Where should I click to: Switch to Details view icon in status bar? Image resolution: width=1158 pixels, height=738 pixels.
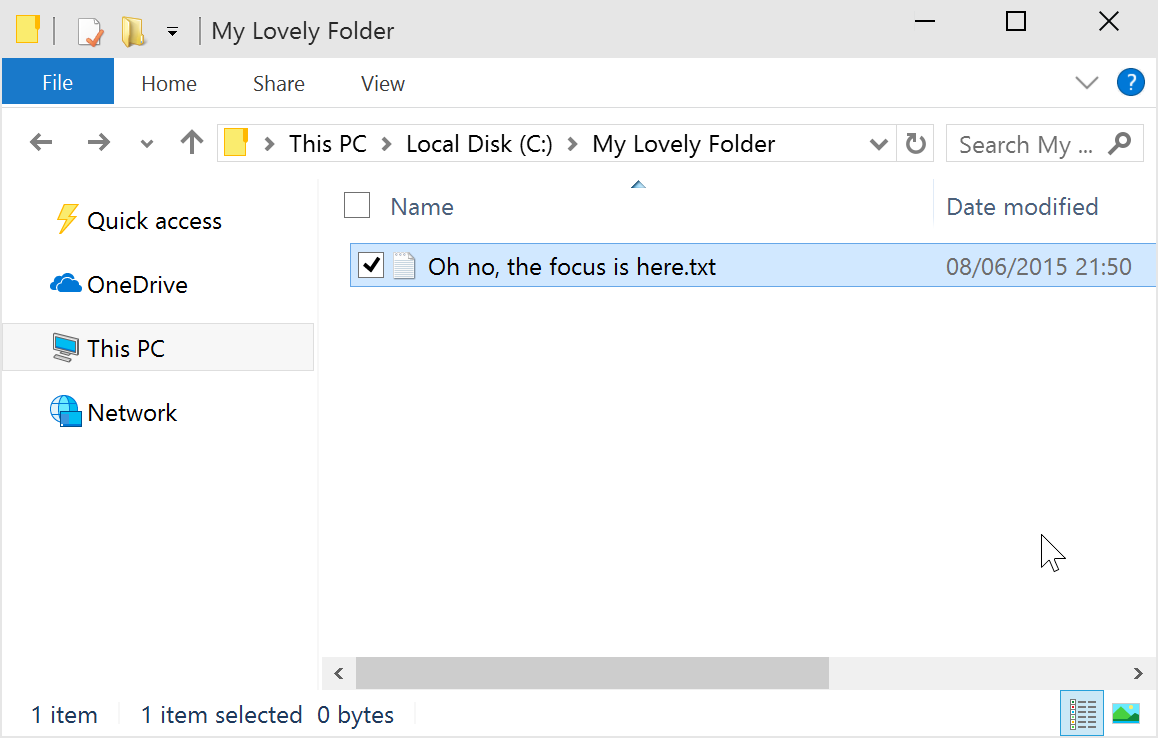pos(1083,714)
